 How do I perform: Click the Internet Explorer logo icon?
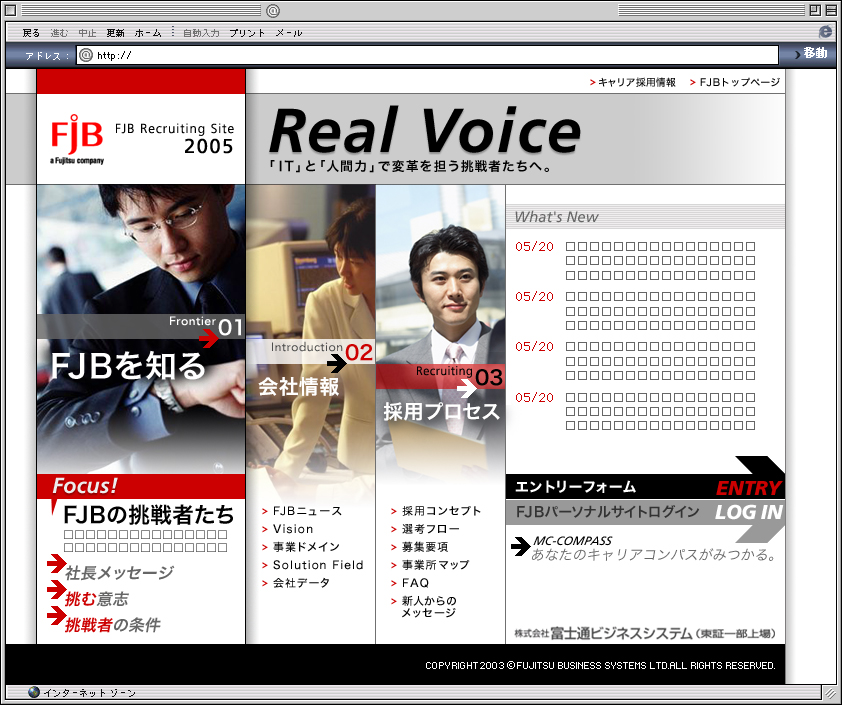point(825,32)
